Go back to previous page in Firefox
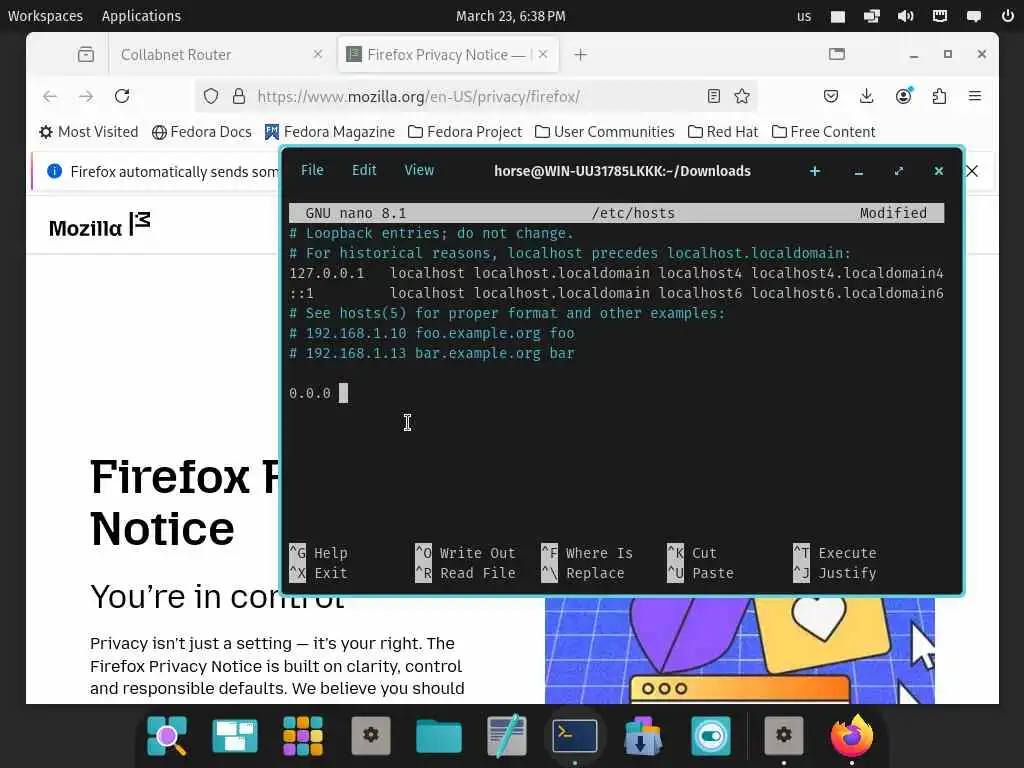Screen dimensions: 1024x768 coord(50,97)
